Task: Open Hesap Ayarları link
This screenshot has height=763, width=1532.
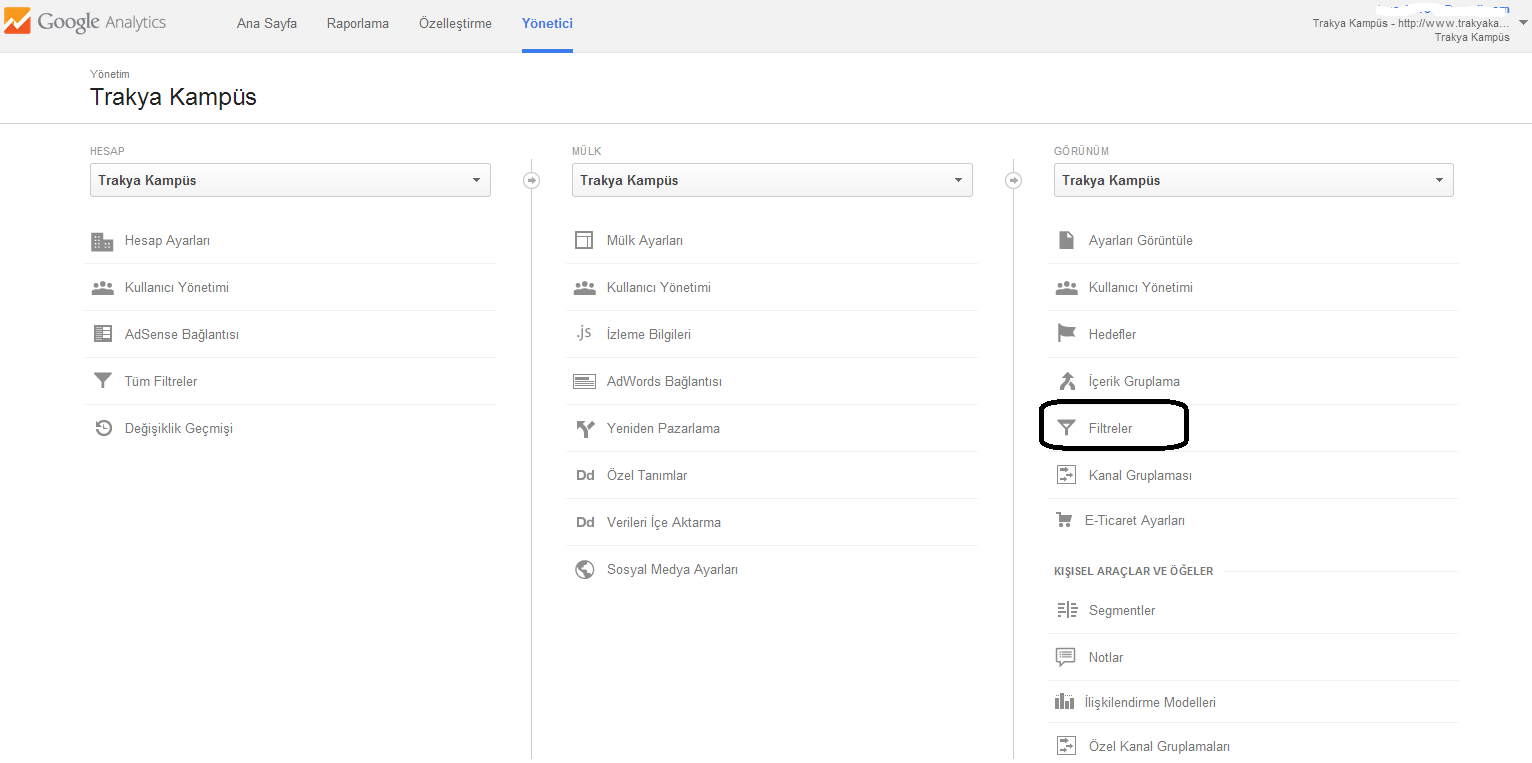Action: (x=167, y=241)
